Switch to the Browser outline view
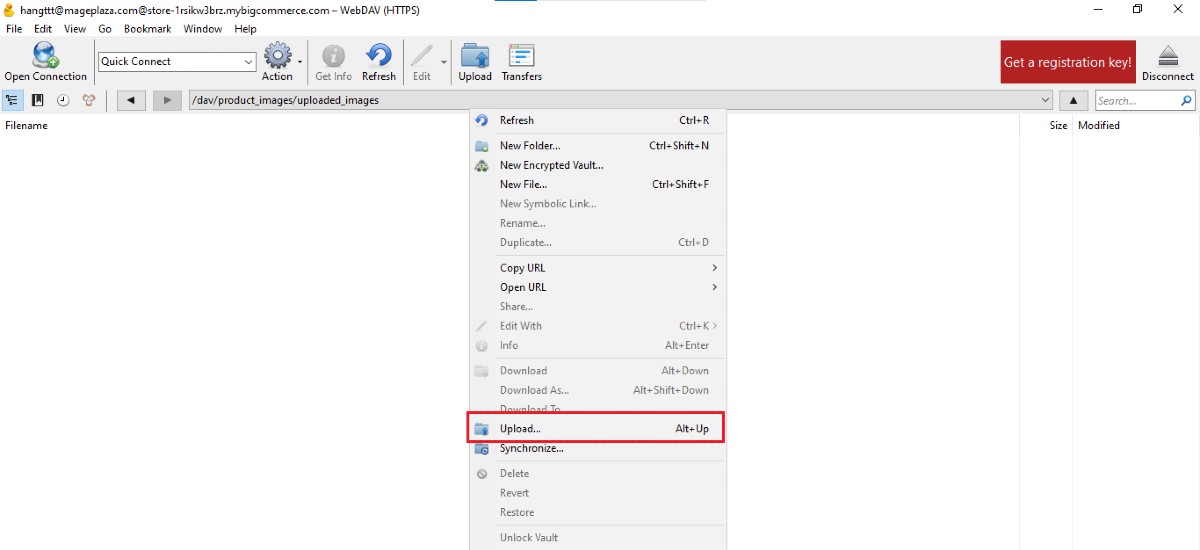 pyautogui.click(x=13, y=100)
